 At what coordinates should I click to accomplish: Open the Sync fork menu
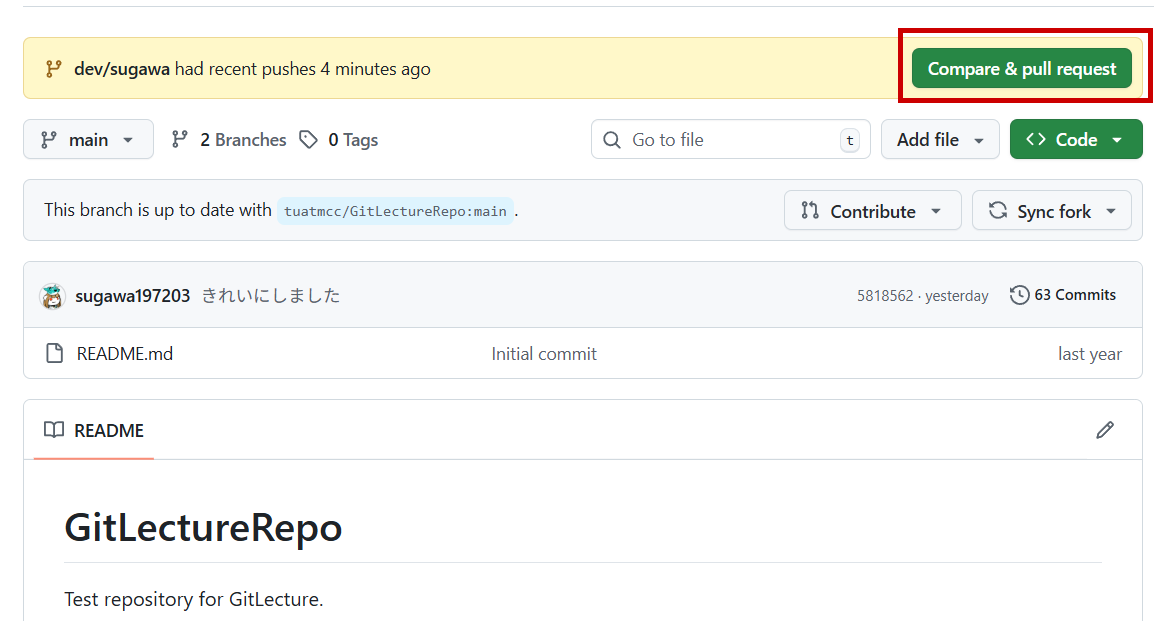[x=1051, y=211]
